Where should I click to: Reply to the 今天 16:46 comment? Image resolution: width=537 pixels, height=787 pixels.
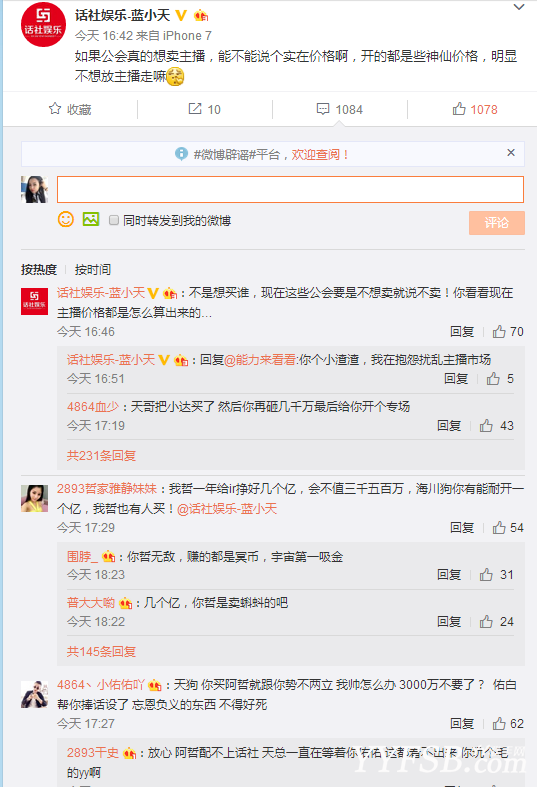(x=462, y=331)
